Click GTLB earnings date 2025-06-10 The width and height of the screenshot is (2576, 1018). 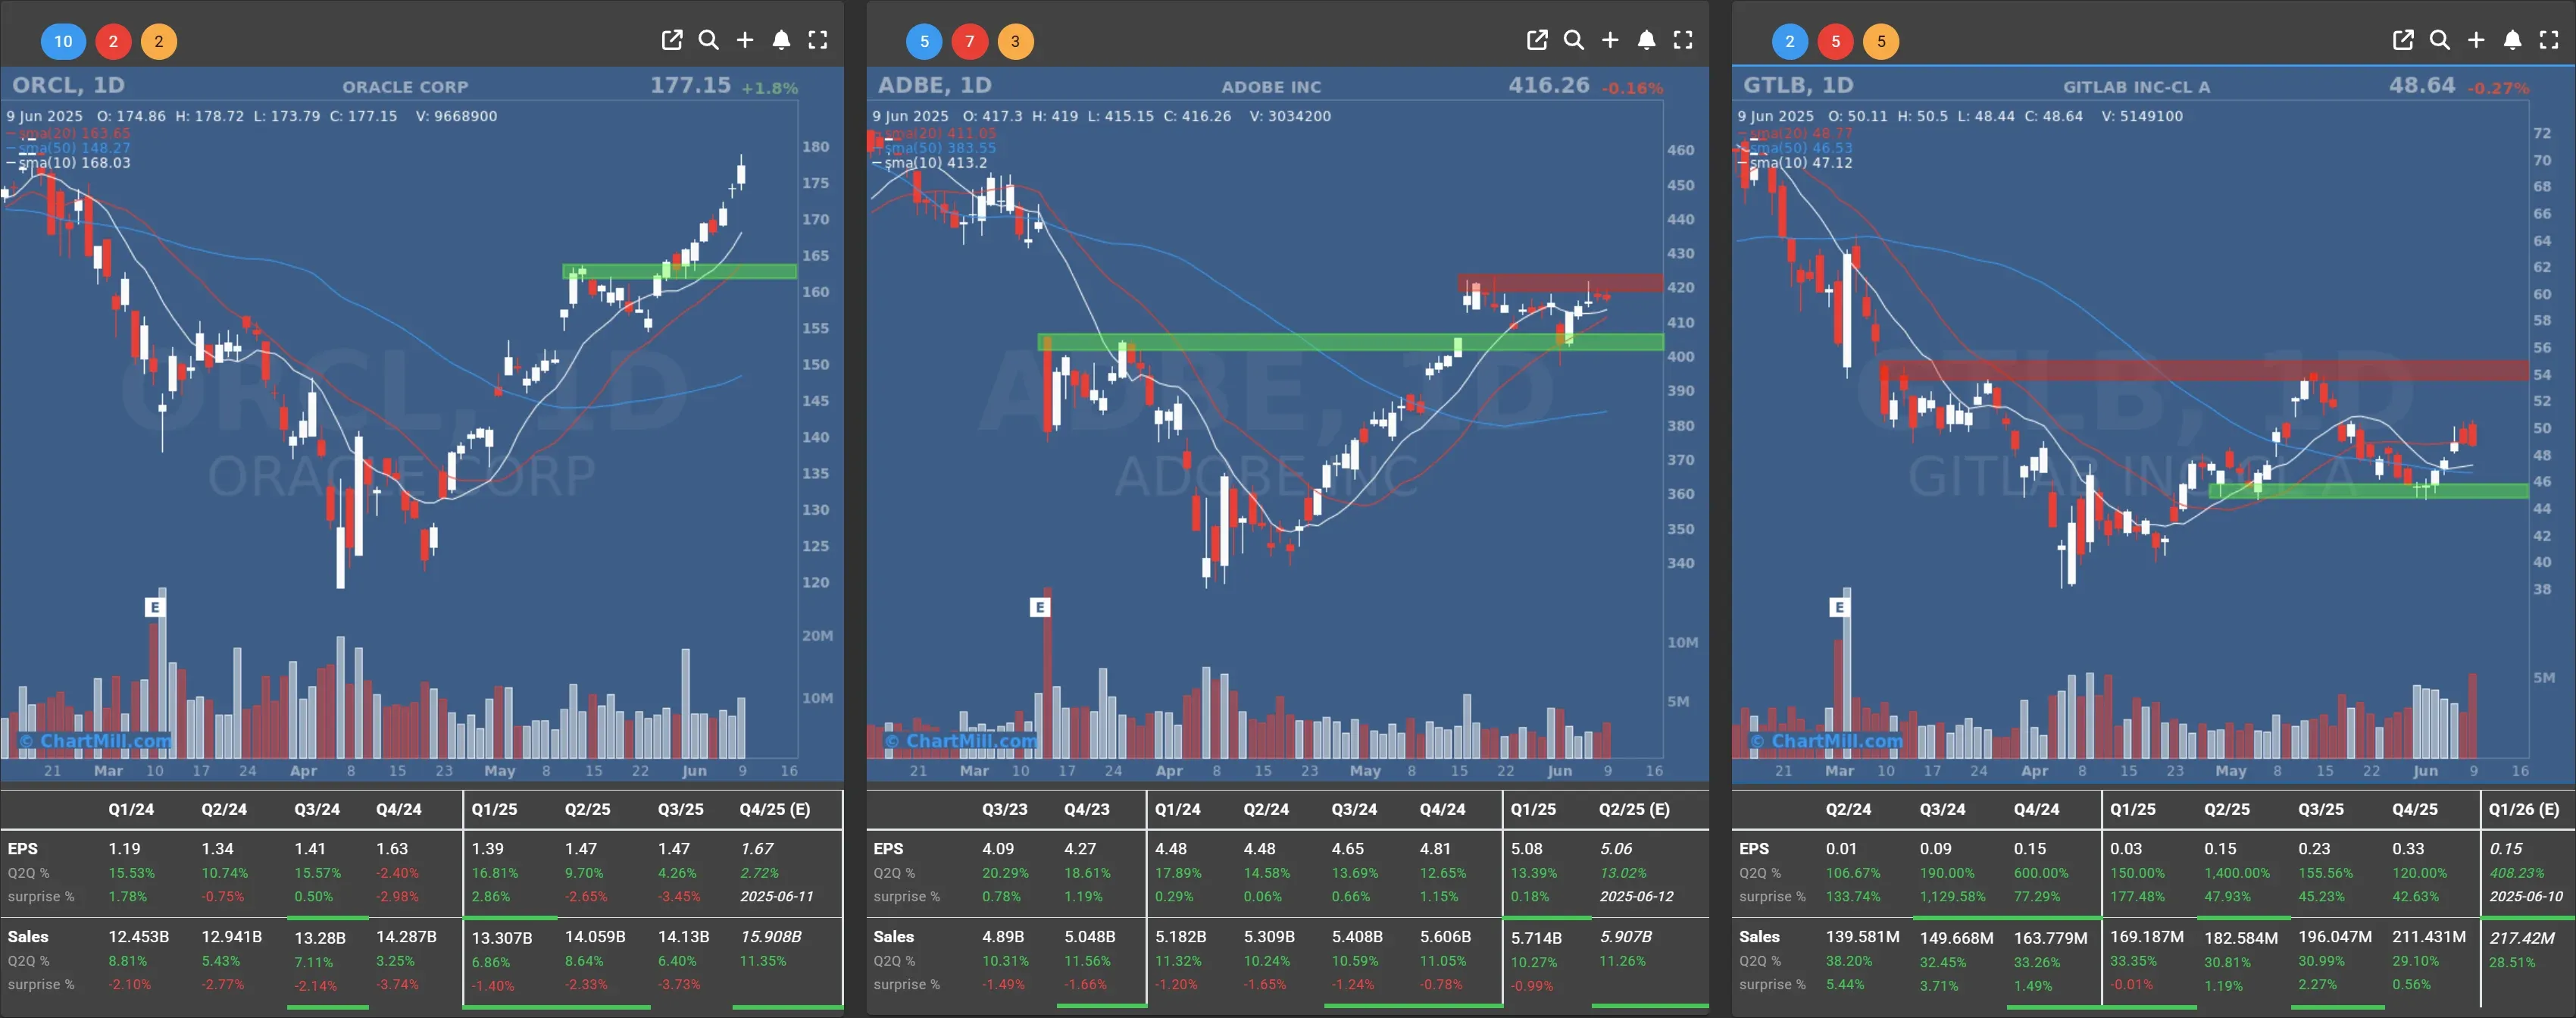tap(2526, 896)
